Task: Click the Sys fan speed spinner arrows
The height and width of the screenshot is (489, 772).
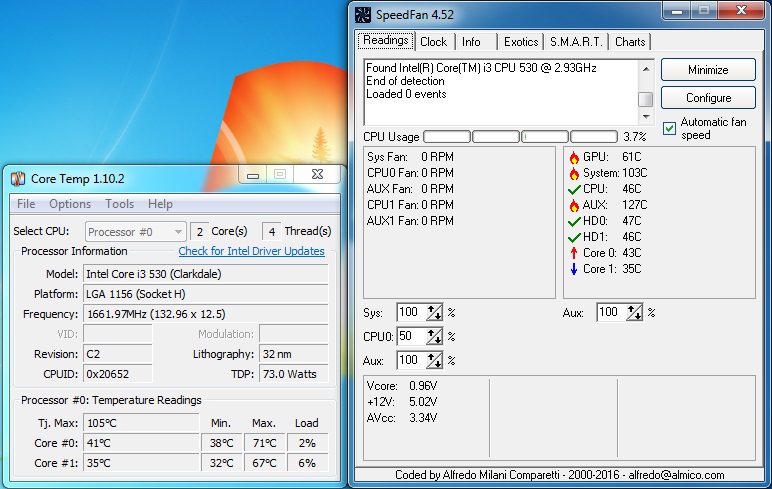Action: pyautogui.click(x=434, y=312)
